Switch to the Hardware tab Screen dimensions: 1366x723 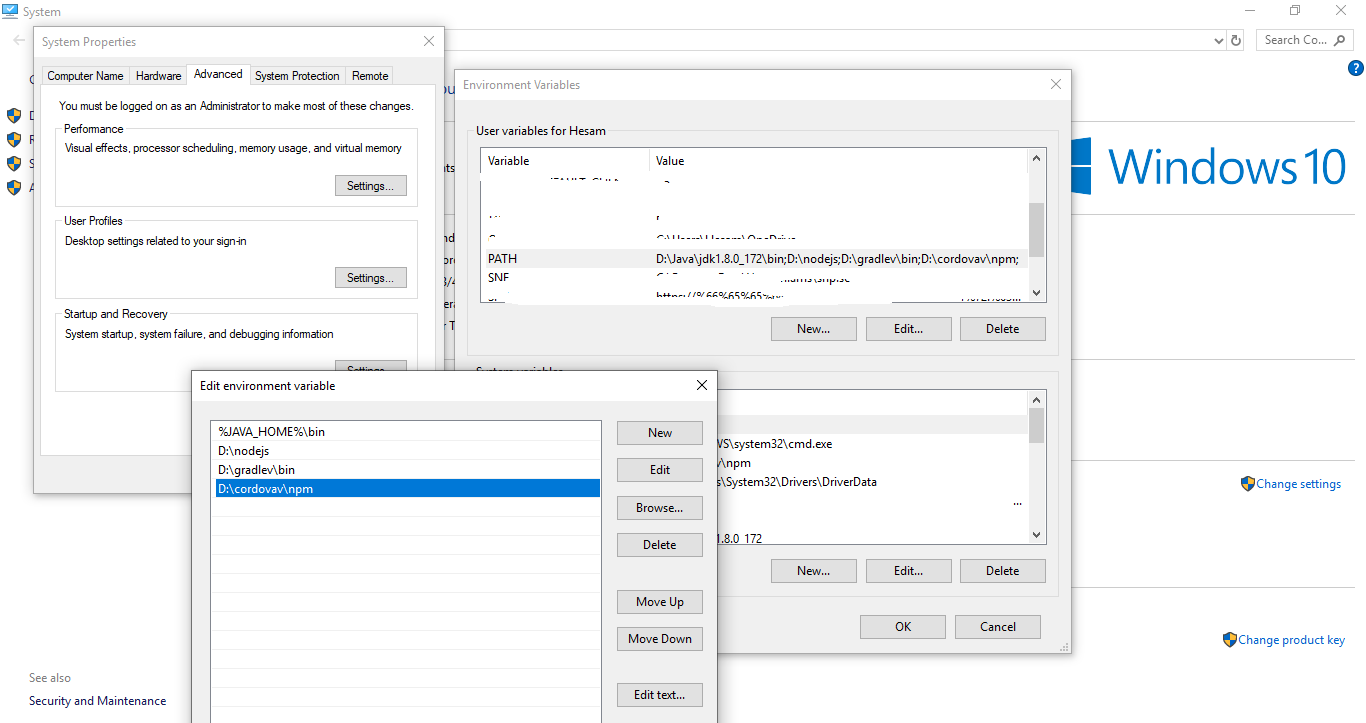(x=158, y=76)
